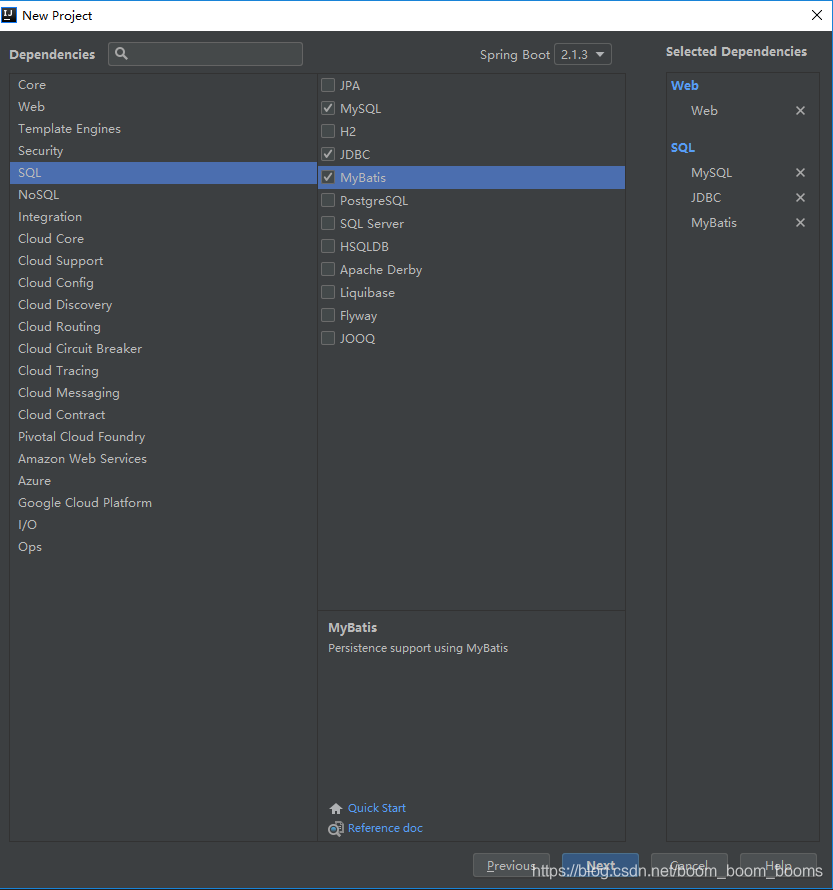Select the Integration category
Image resolution: width=833 pixels, height=890 pixels.
pyautogui.click(x=163, y=217)
